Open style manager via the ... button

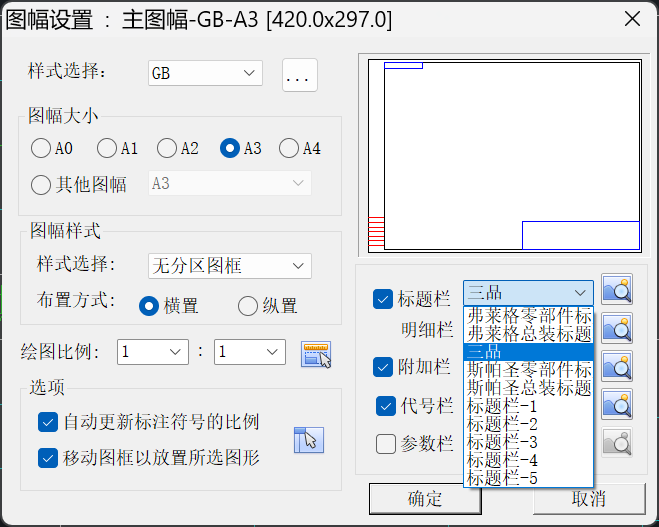[x=300, y=75]
